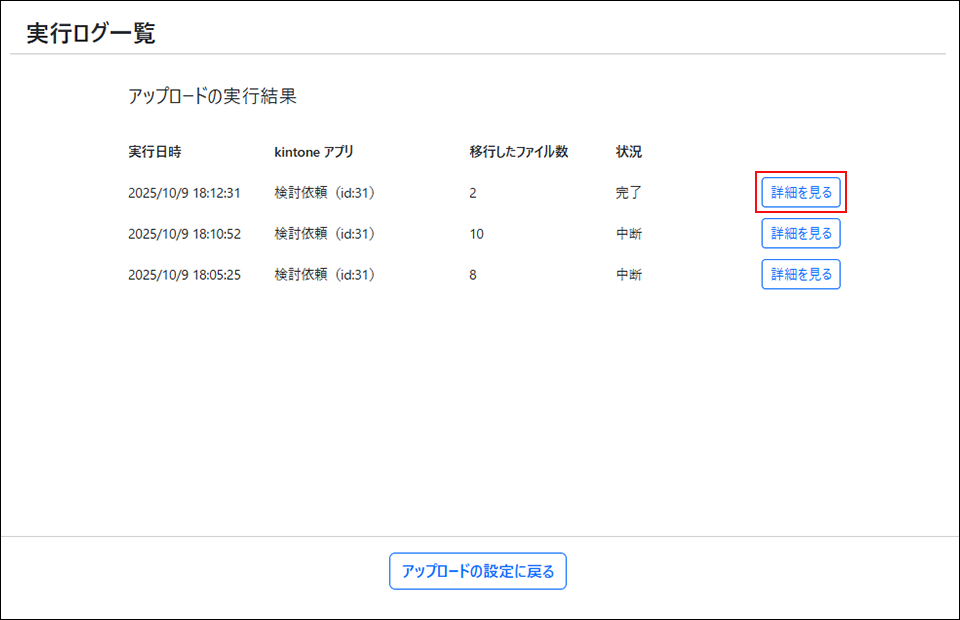Open details of the 18:10:52 run
Screen dimensions: 960x620
801,233
